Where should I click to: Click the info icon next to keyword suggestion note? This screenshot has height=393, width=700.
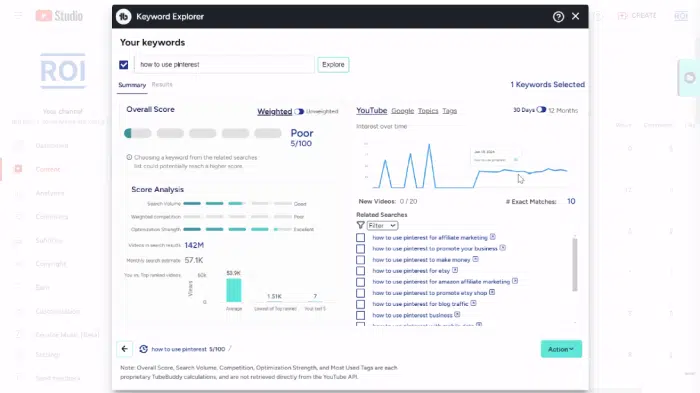pyautogui.click(x=129, y=157)
